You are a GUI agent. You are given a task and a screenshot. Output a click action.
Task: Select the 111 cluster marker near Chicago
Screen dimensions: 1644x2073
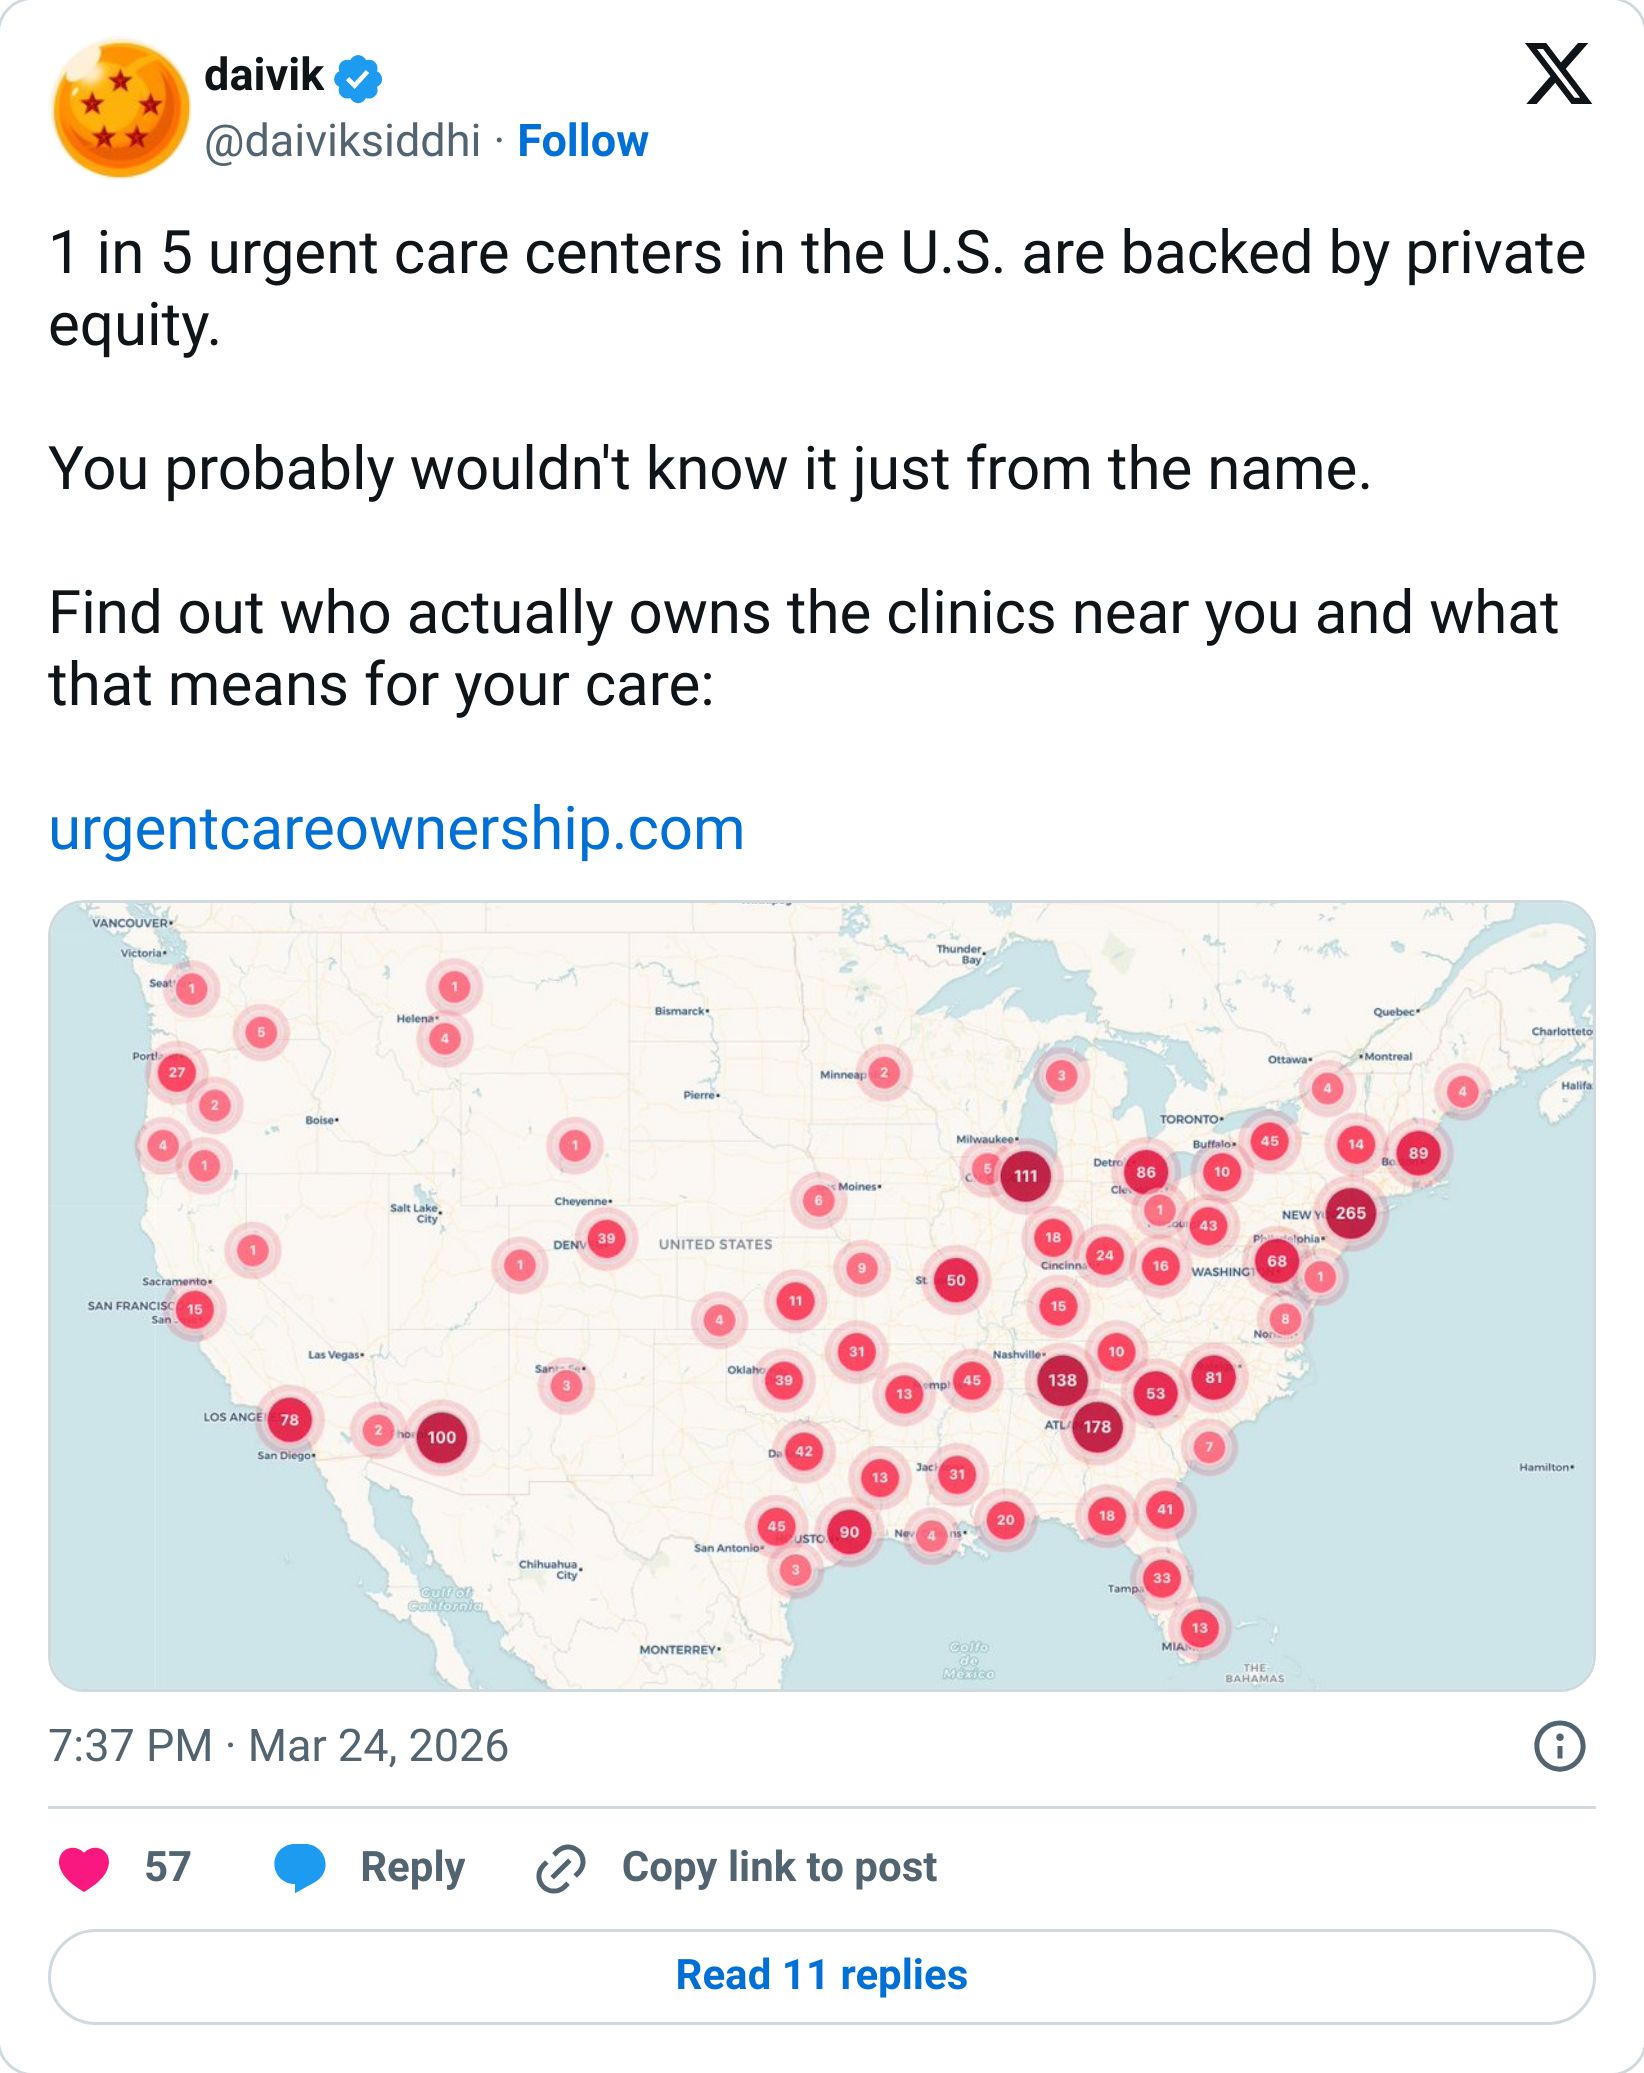[x=1025, y=1176]
